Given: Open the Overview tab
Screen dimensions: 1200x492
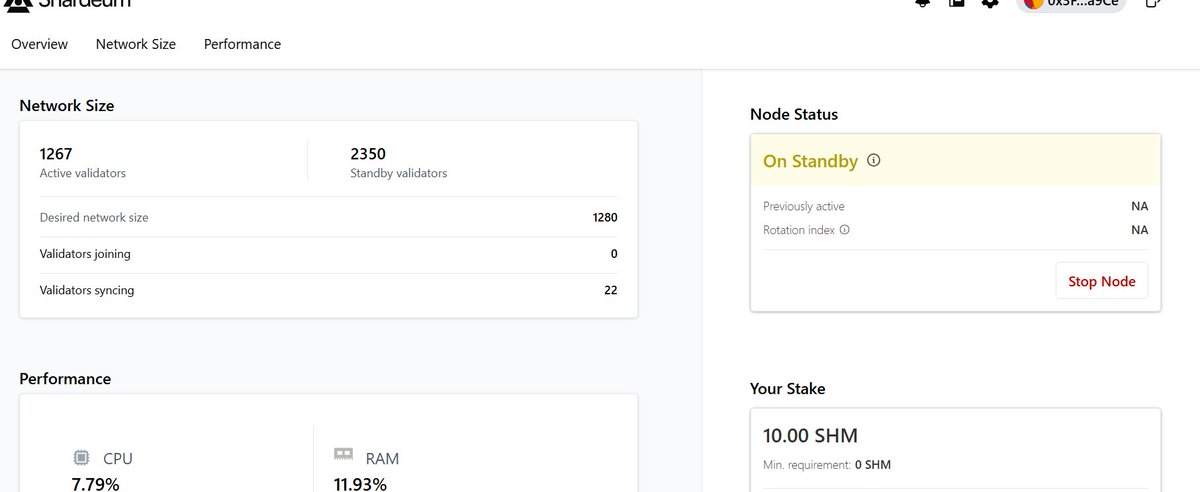Looking at the screenshot, I should [40, 44].
